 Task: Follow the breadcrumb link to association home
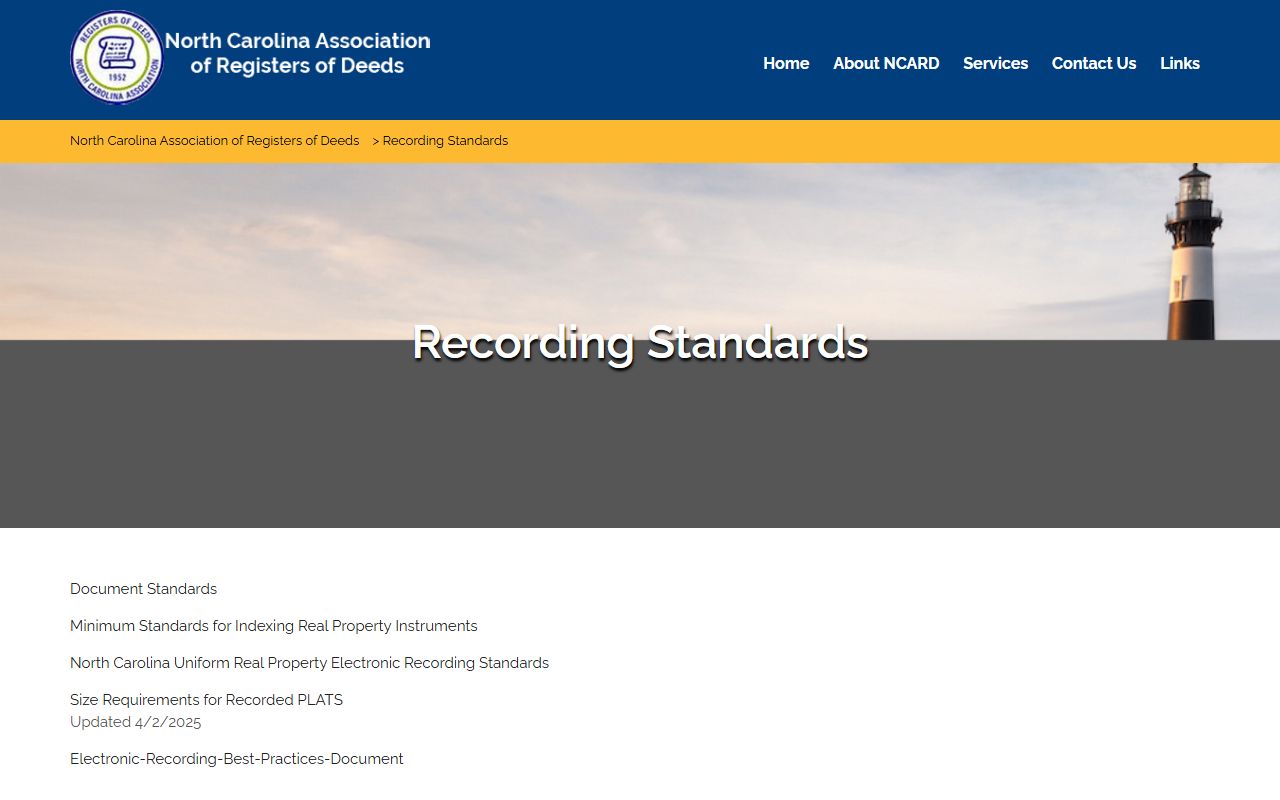point(214,141)
